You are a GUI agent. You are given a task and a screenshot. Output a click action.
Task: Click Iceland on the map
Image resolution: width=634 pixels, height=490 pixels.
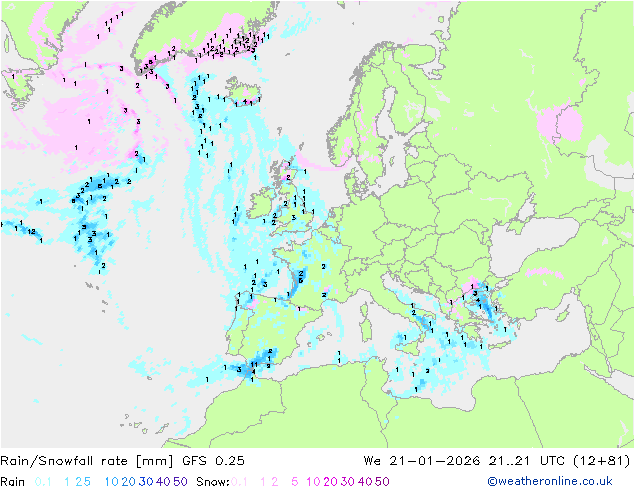coord(243,91)
